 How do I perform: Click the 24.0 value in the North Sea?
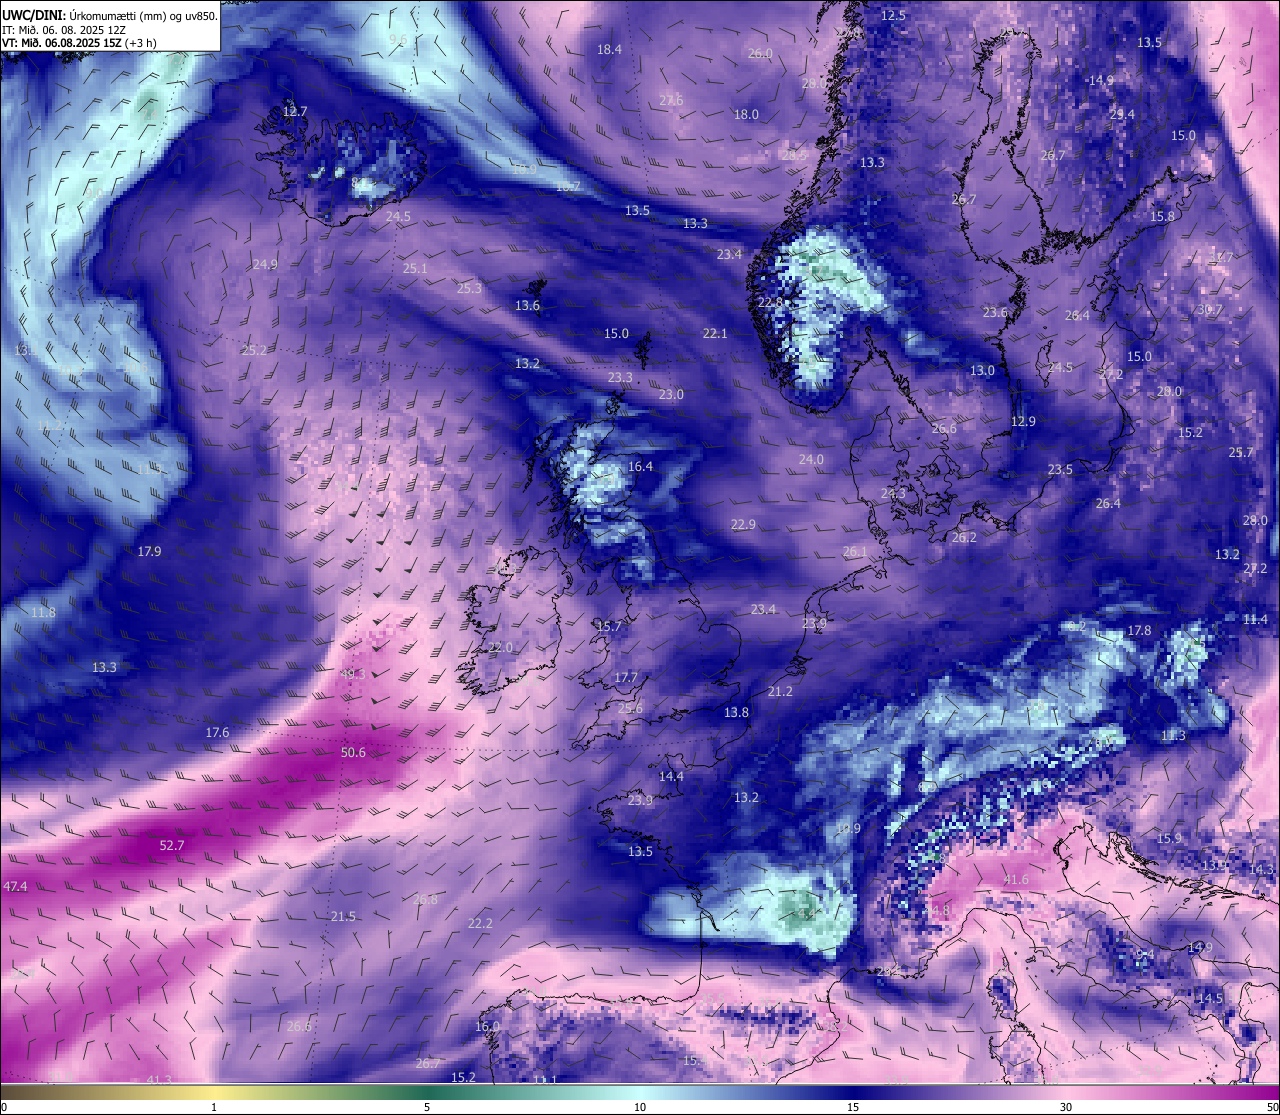[811, 460]
